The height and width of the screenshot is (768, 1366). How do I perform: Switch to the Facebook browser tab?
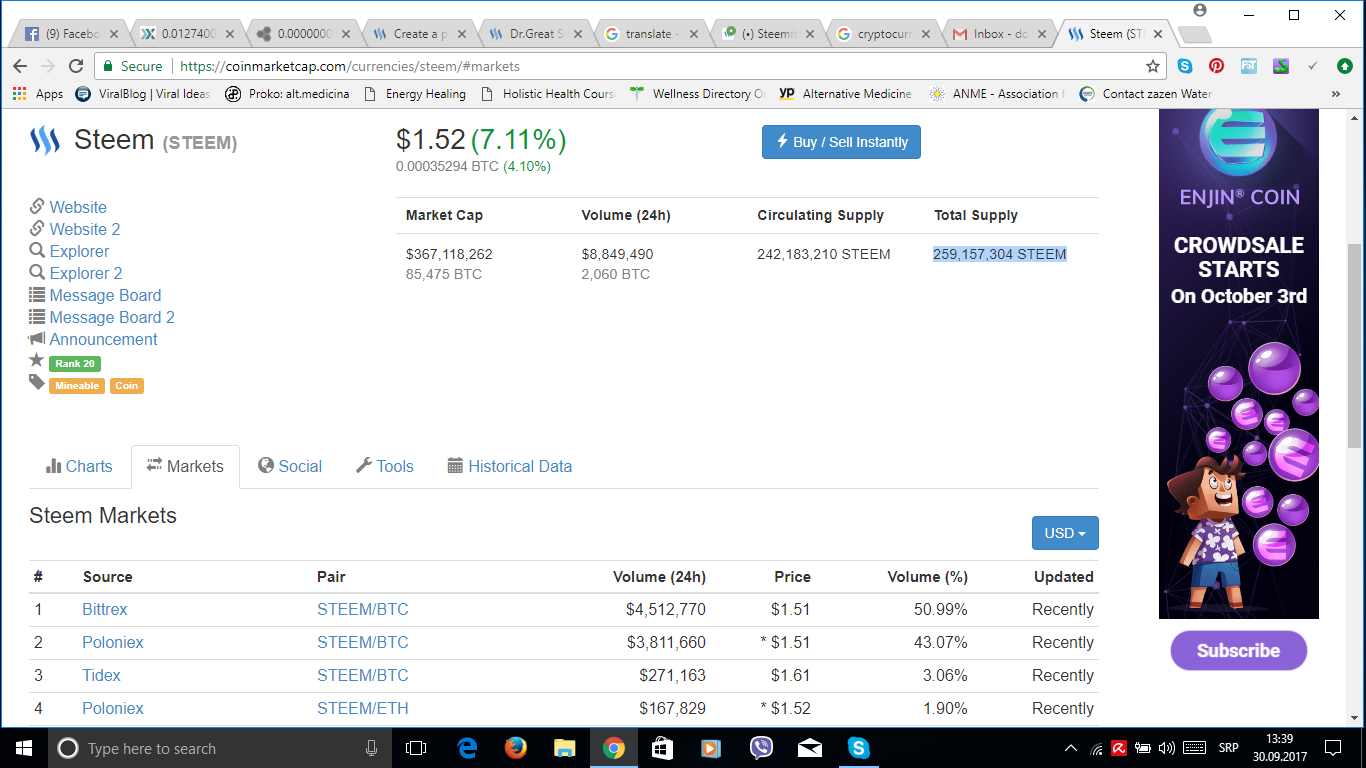pyautogui.click(x=70, y=34)
